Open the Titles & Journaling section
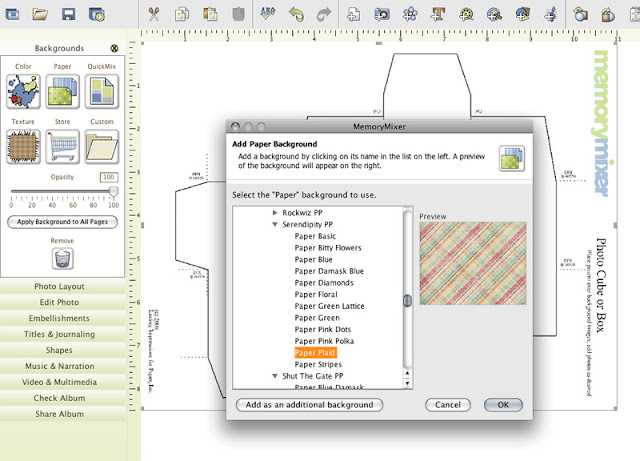The width and height of the screenshot is (640, 461). 62,334
